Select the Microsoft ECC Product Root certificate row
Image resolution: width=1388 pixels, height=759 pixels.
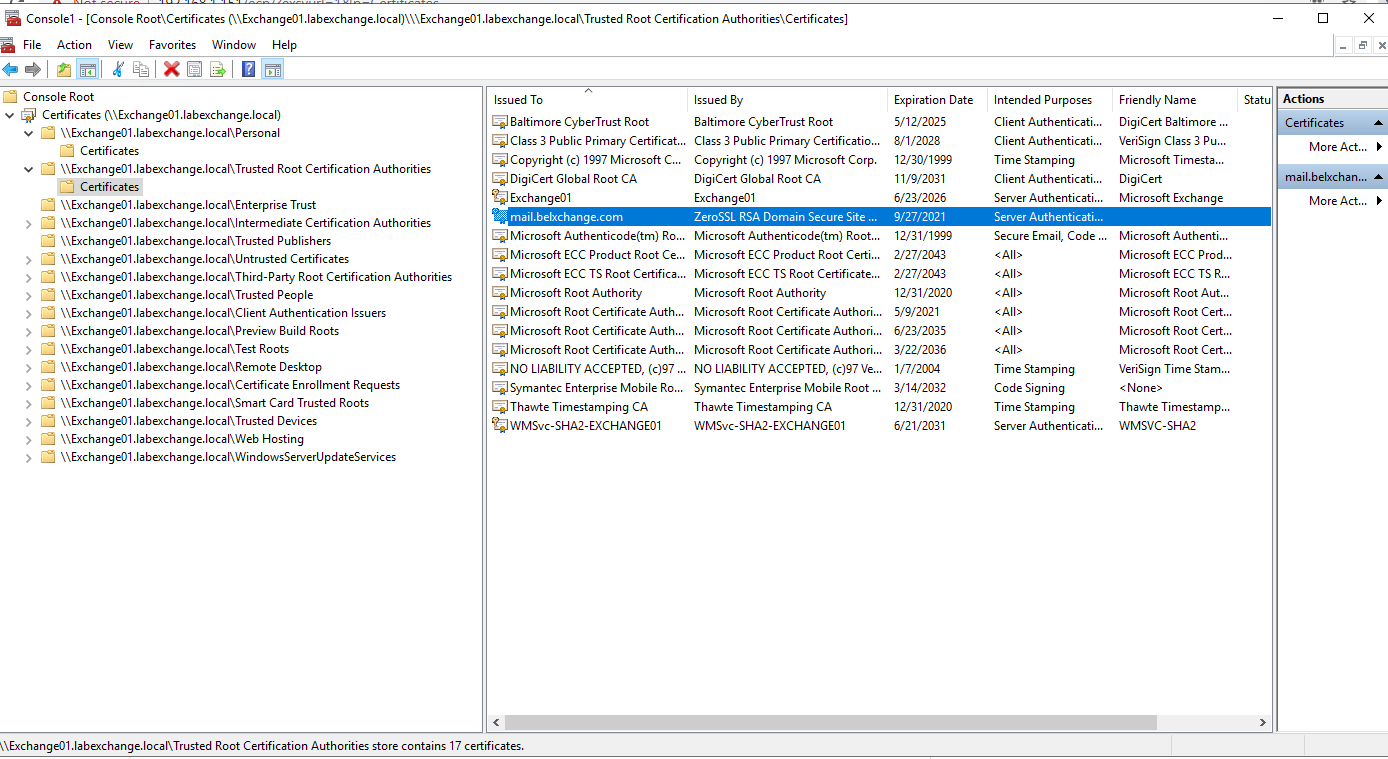880,254
